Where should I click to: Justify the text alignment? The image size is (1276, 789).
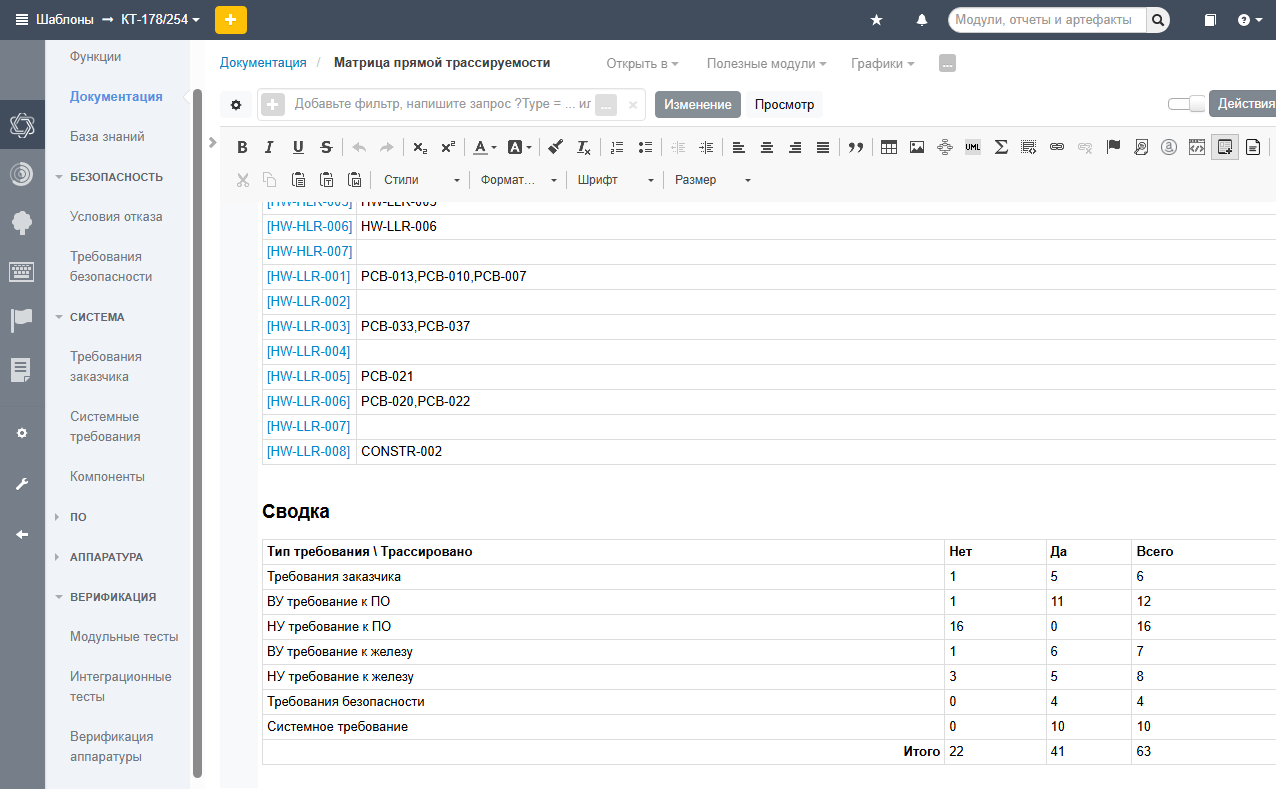point(823,147)
